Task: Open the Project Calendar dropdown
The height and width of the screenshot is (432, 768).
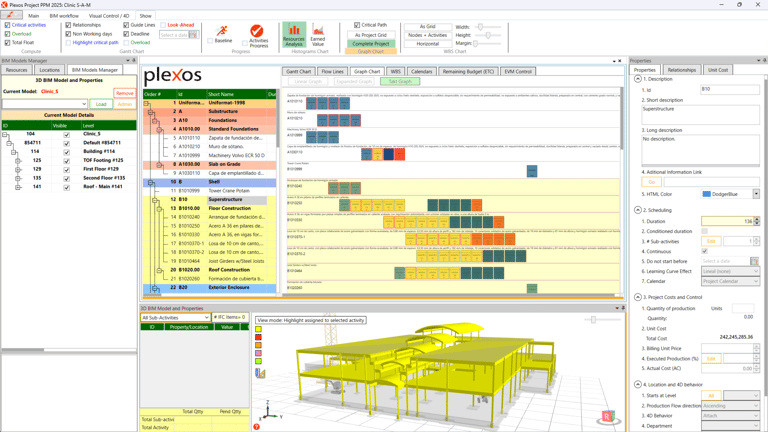Action: coord(730,281)
